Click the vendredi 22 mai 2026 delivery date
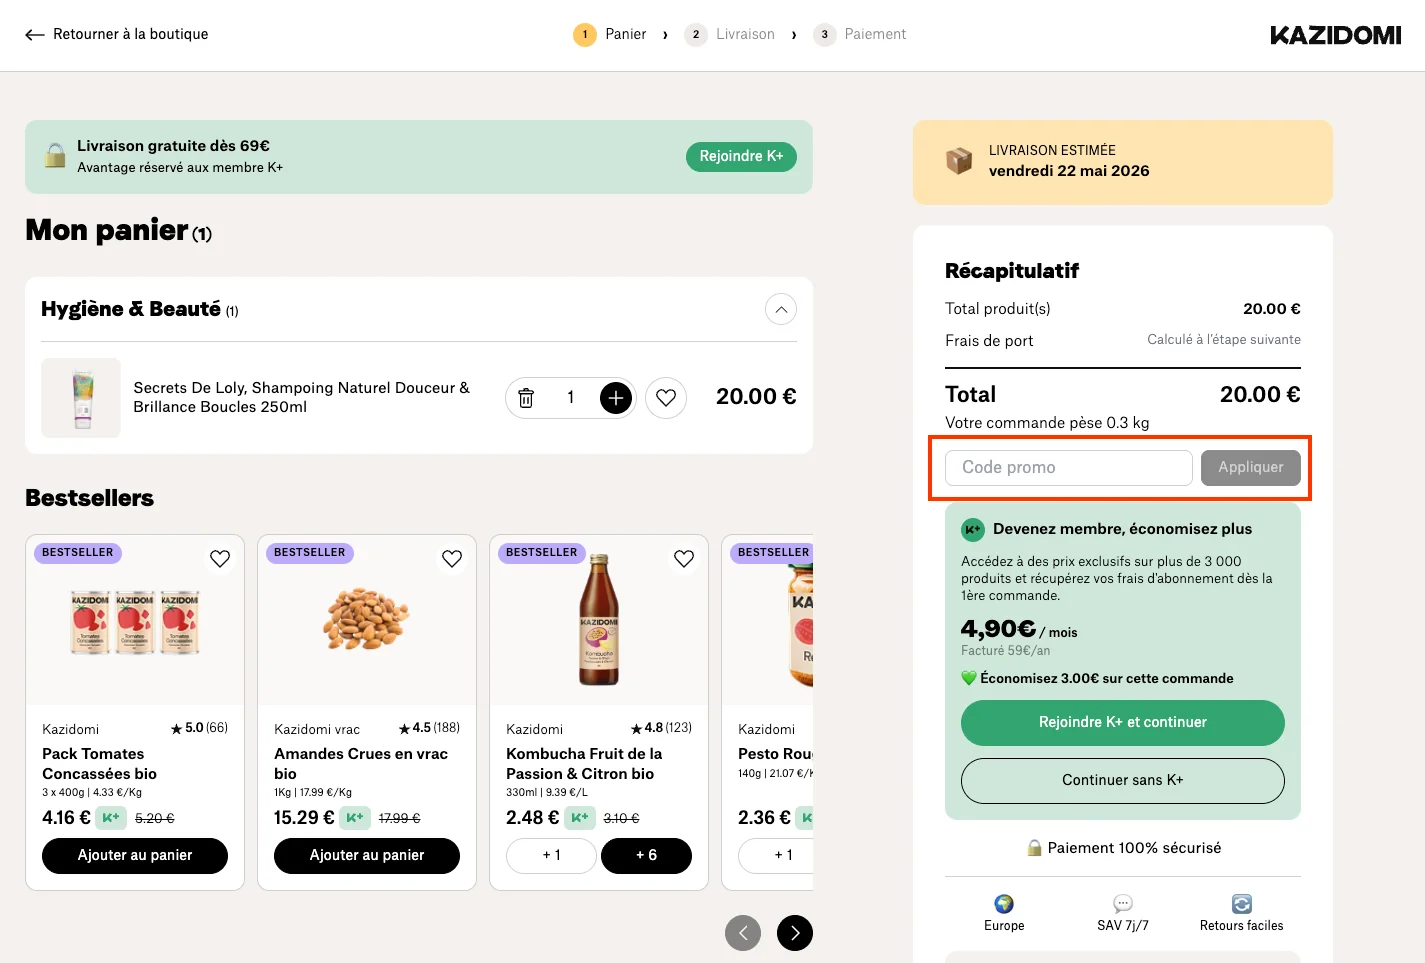 (1069, 171)
